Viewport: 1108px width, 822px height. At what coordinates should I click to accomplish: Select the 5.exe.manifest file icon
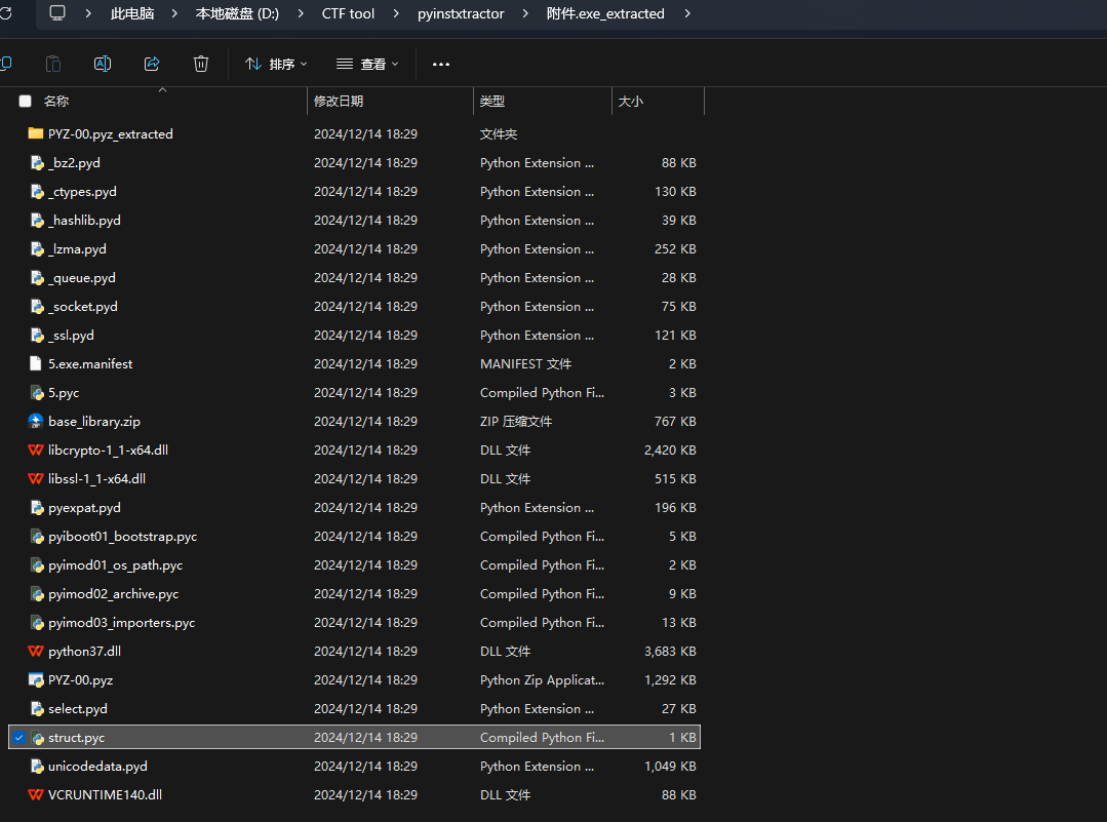(x=35, y=364)
